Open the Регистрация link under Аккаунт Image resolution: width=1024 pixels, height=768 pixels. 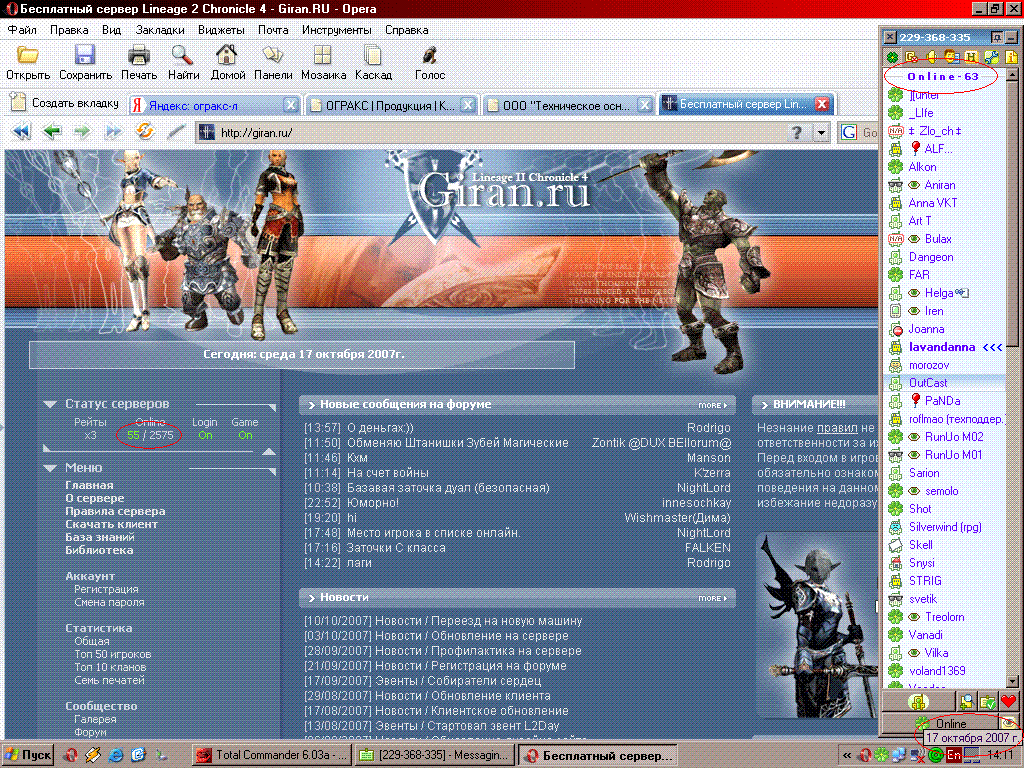tap(106, 590)
